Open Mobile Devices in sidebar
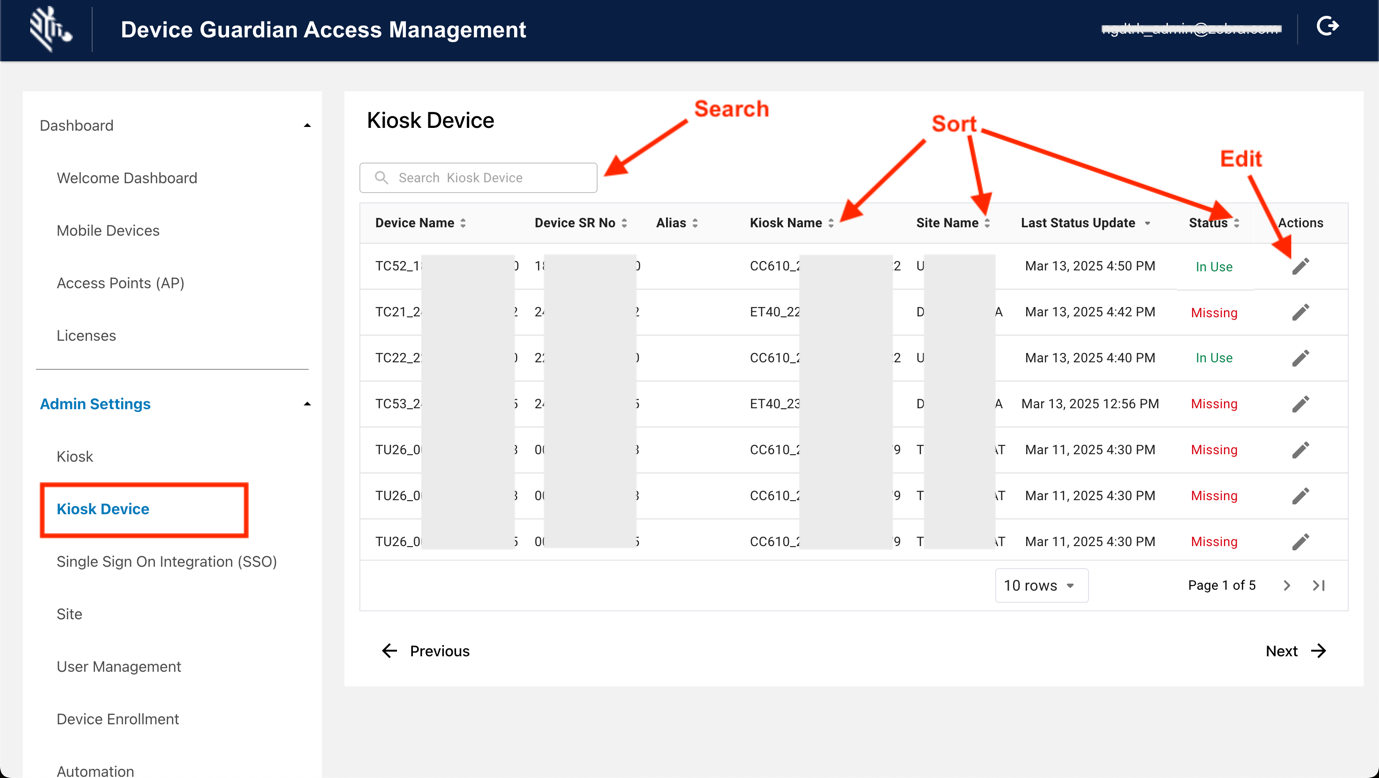 pyautogui.click(x=108, y=231)
